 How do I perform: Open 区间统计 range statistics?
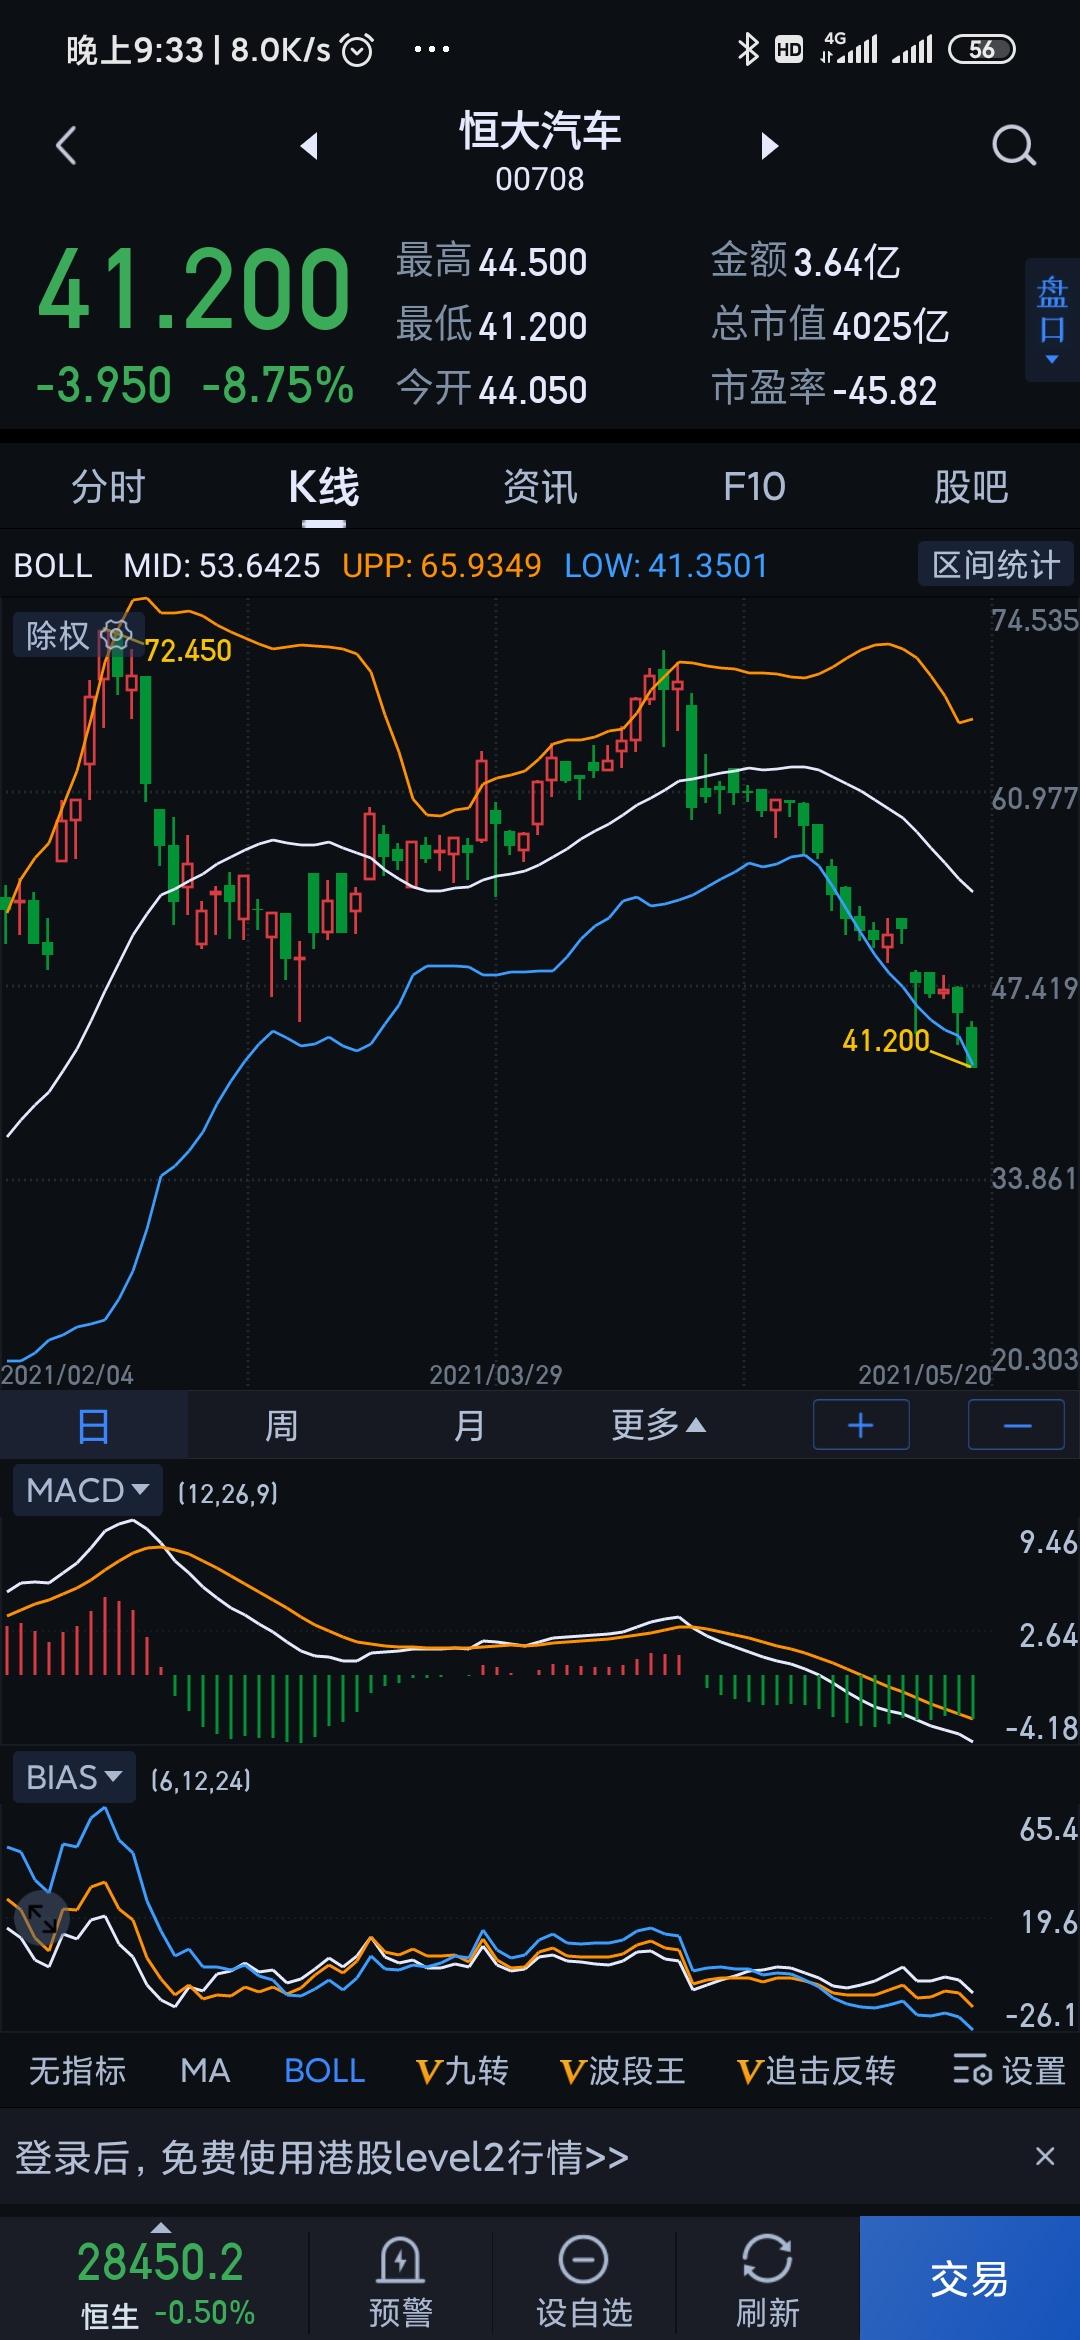coord(996,565)
